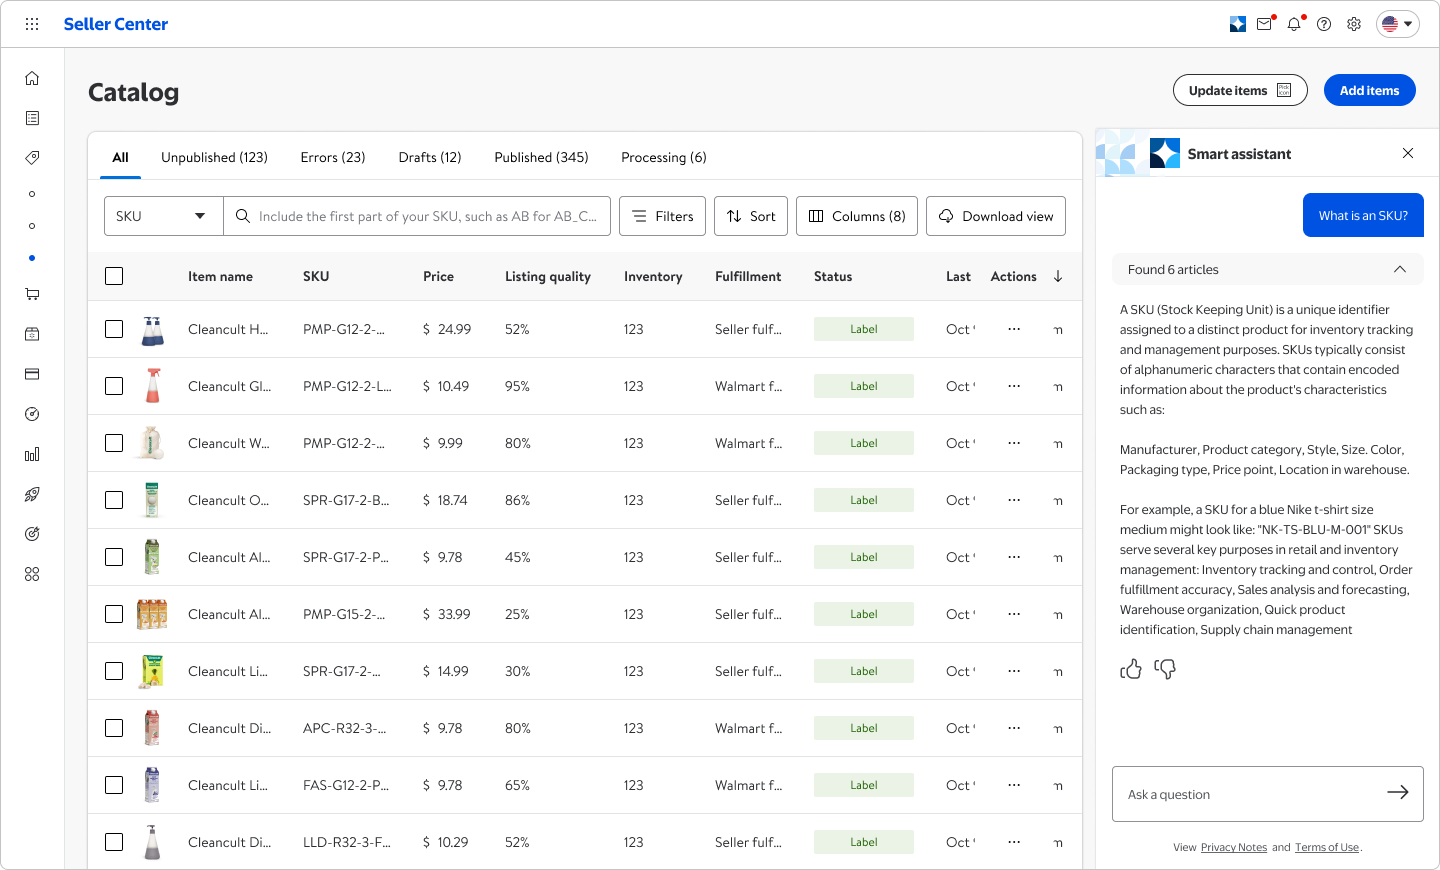Click the thumbs up feedback icon
This screenshot has width=1440, height=870.
click(x=1131, y=669)
